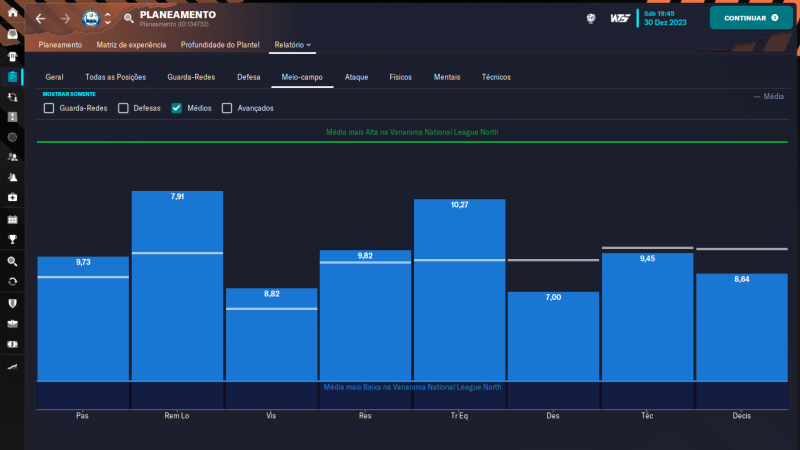Screen dimensions: 800x450
Task: Click the magnifier search icon beside Planeamento
Action: (128, 18)
